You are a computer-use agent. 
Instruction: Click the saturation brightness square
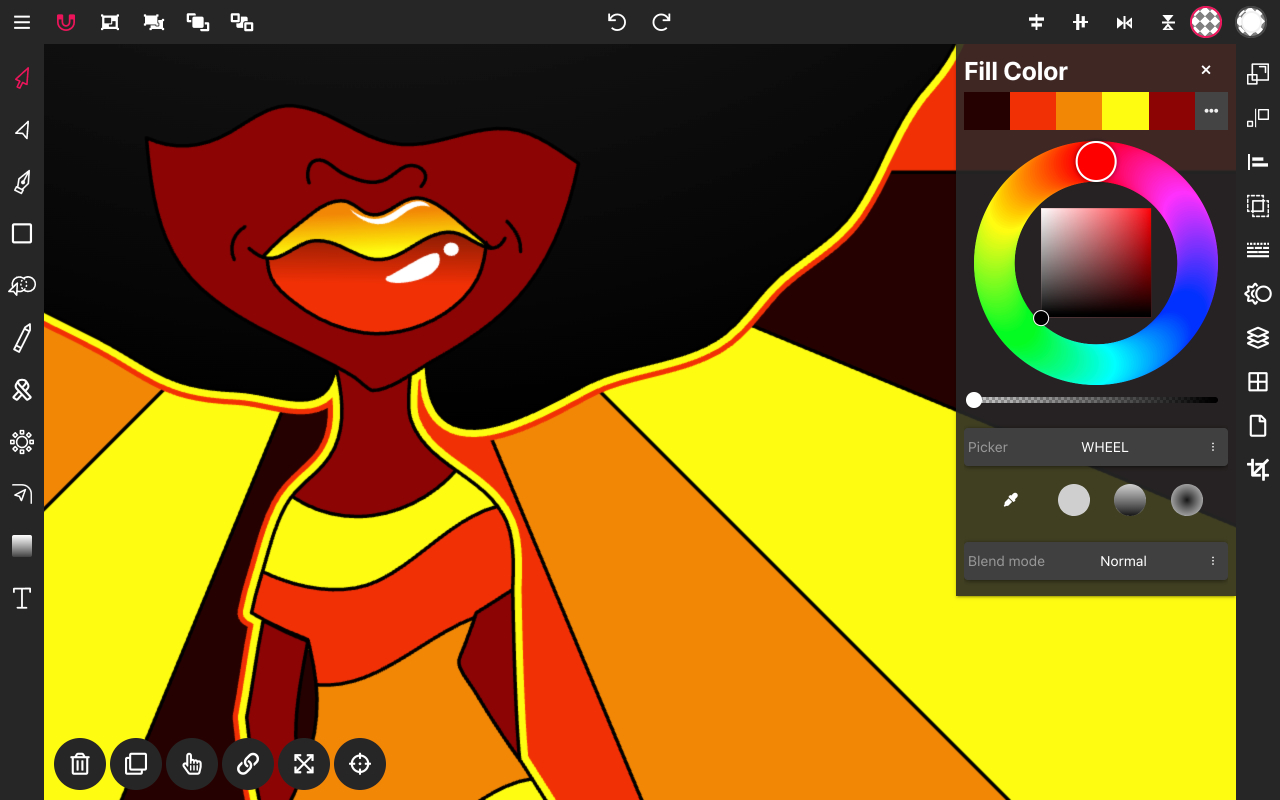1096,263
